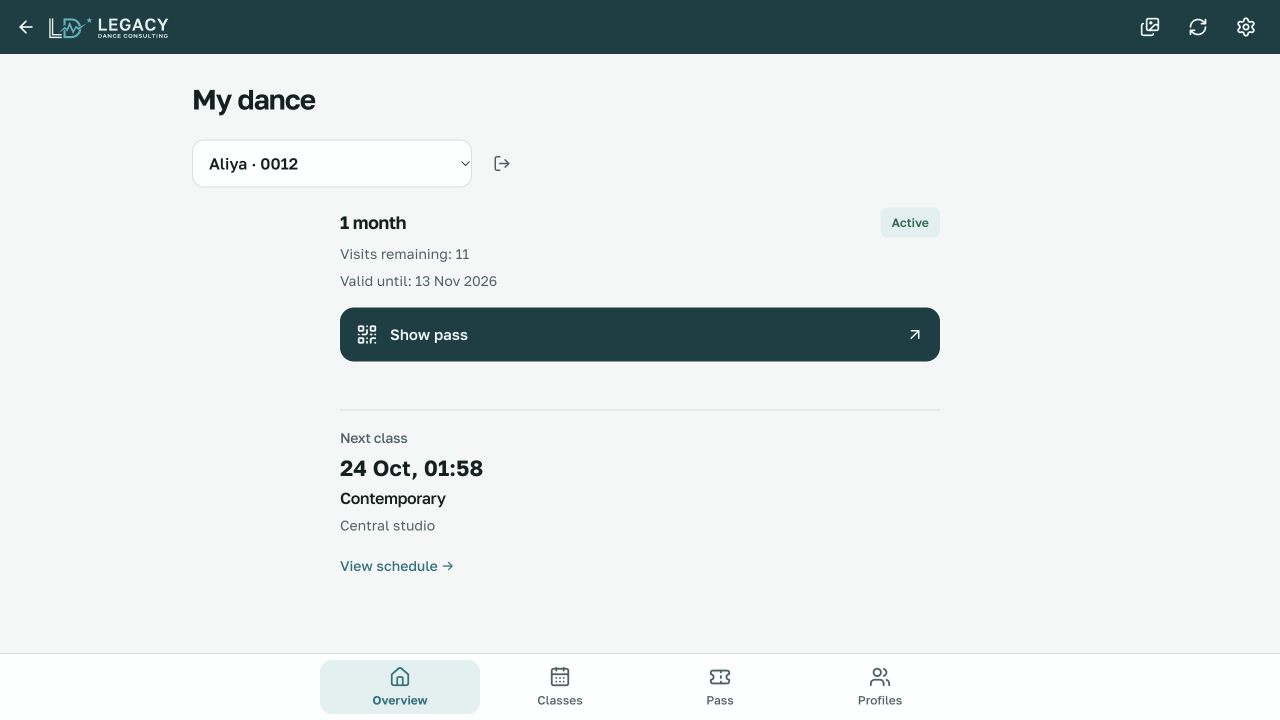Open the image gallery icon in header

(1150, 27)
